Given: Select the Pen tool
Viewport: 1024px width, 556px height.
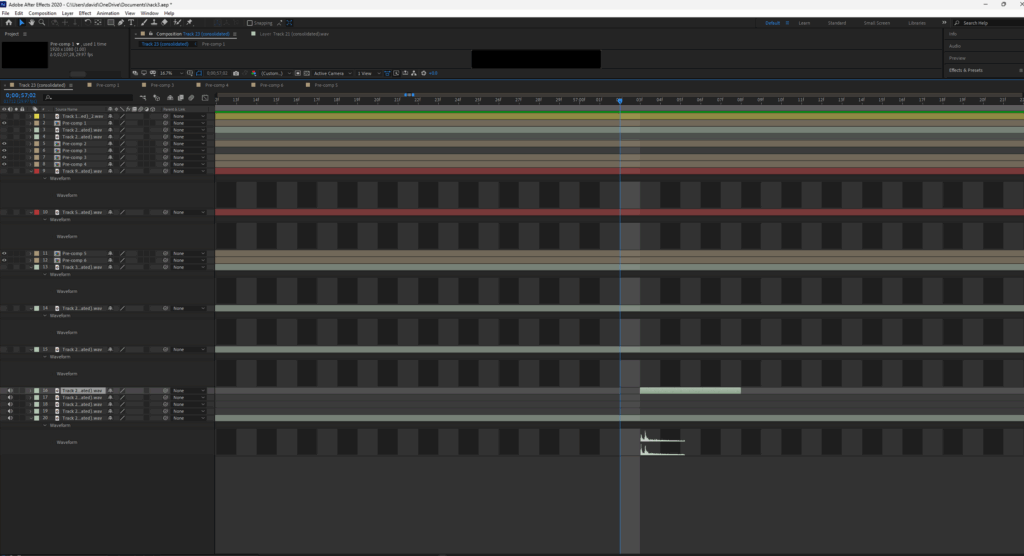Looking at the screenshot, I should (121, 22).
